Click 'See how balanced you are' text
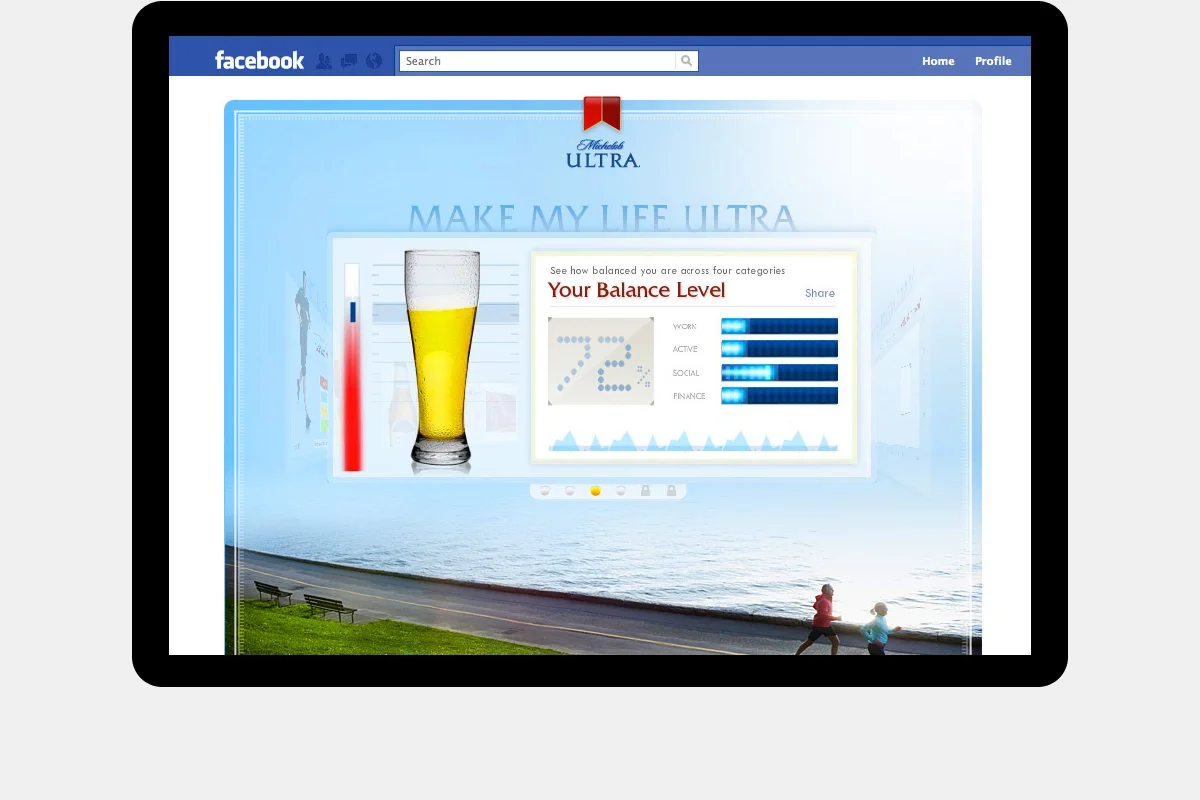 (x=667, y=271)
